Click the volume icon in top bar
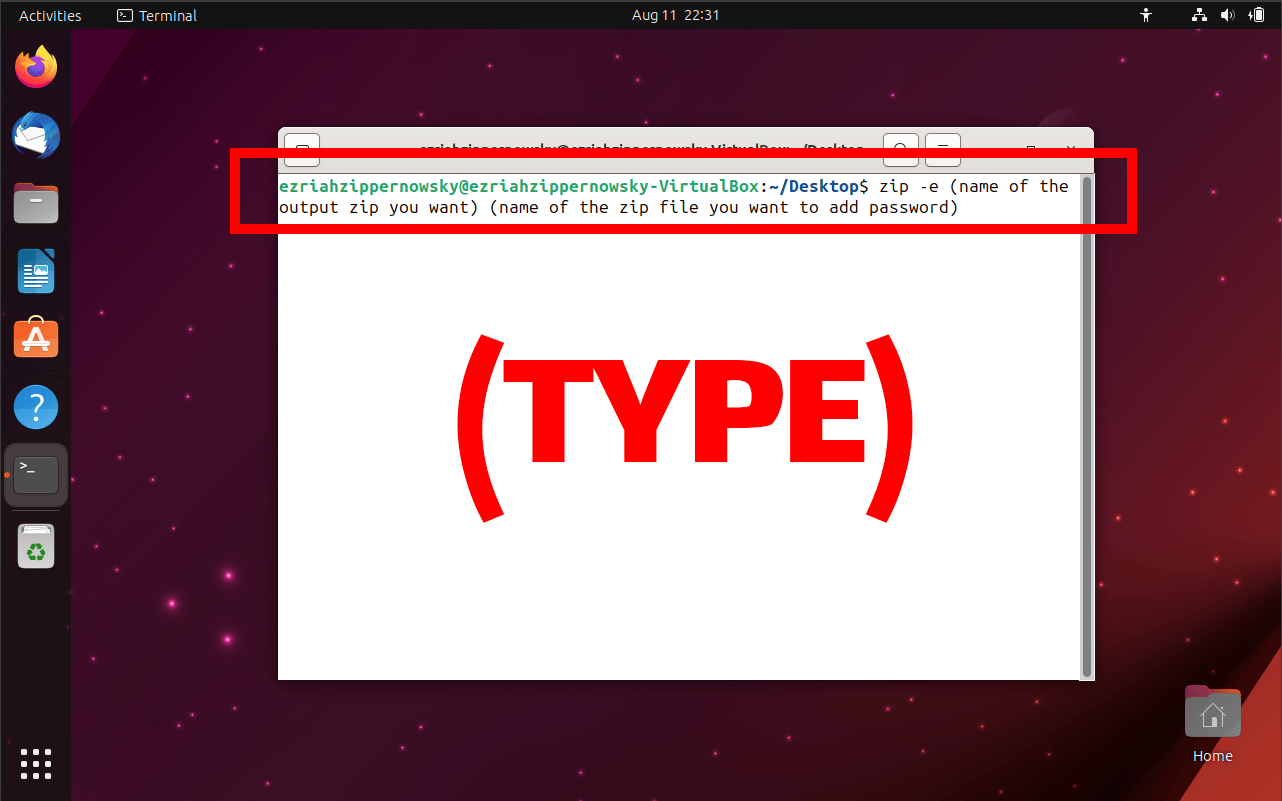The image size is (1282, 801). pos(1228,14)
